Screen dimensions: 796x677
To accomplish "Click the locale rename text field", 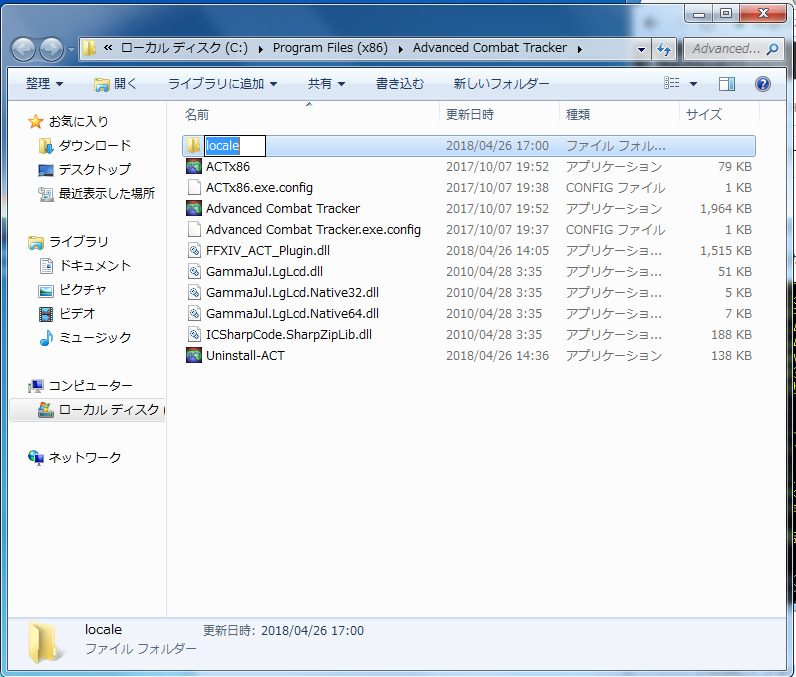I will tap(235, 146).
